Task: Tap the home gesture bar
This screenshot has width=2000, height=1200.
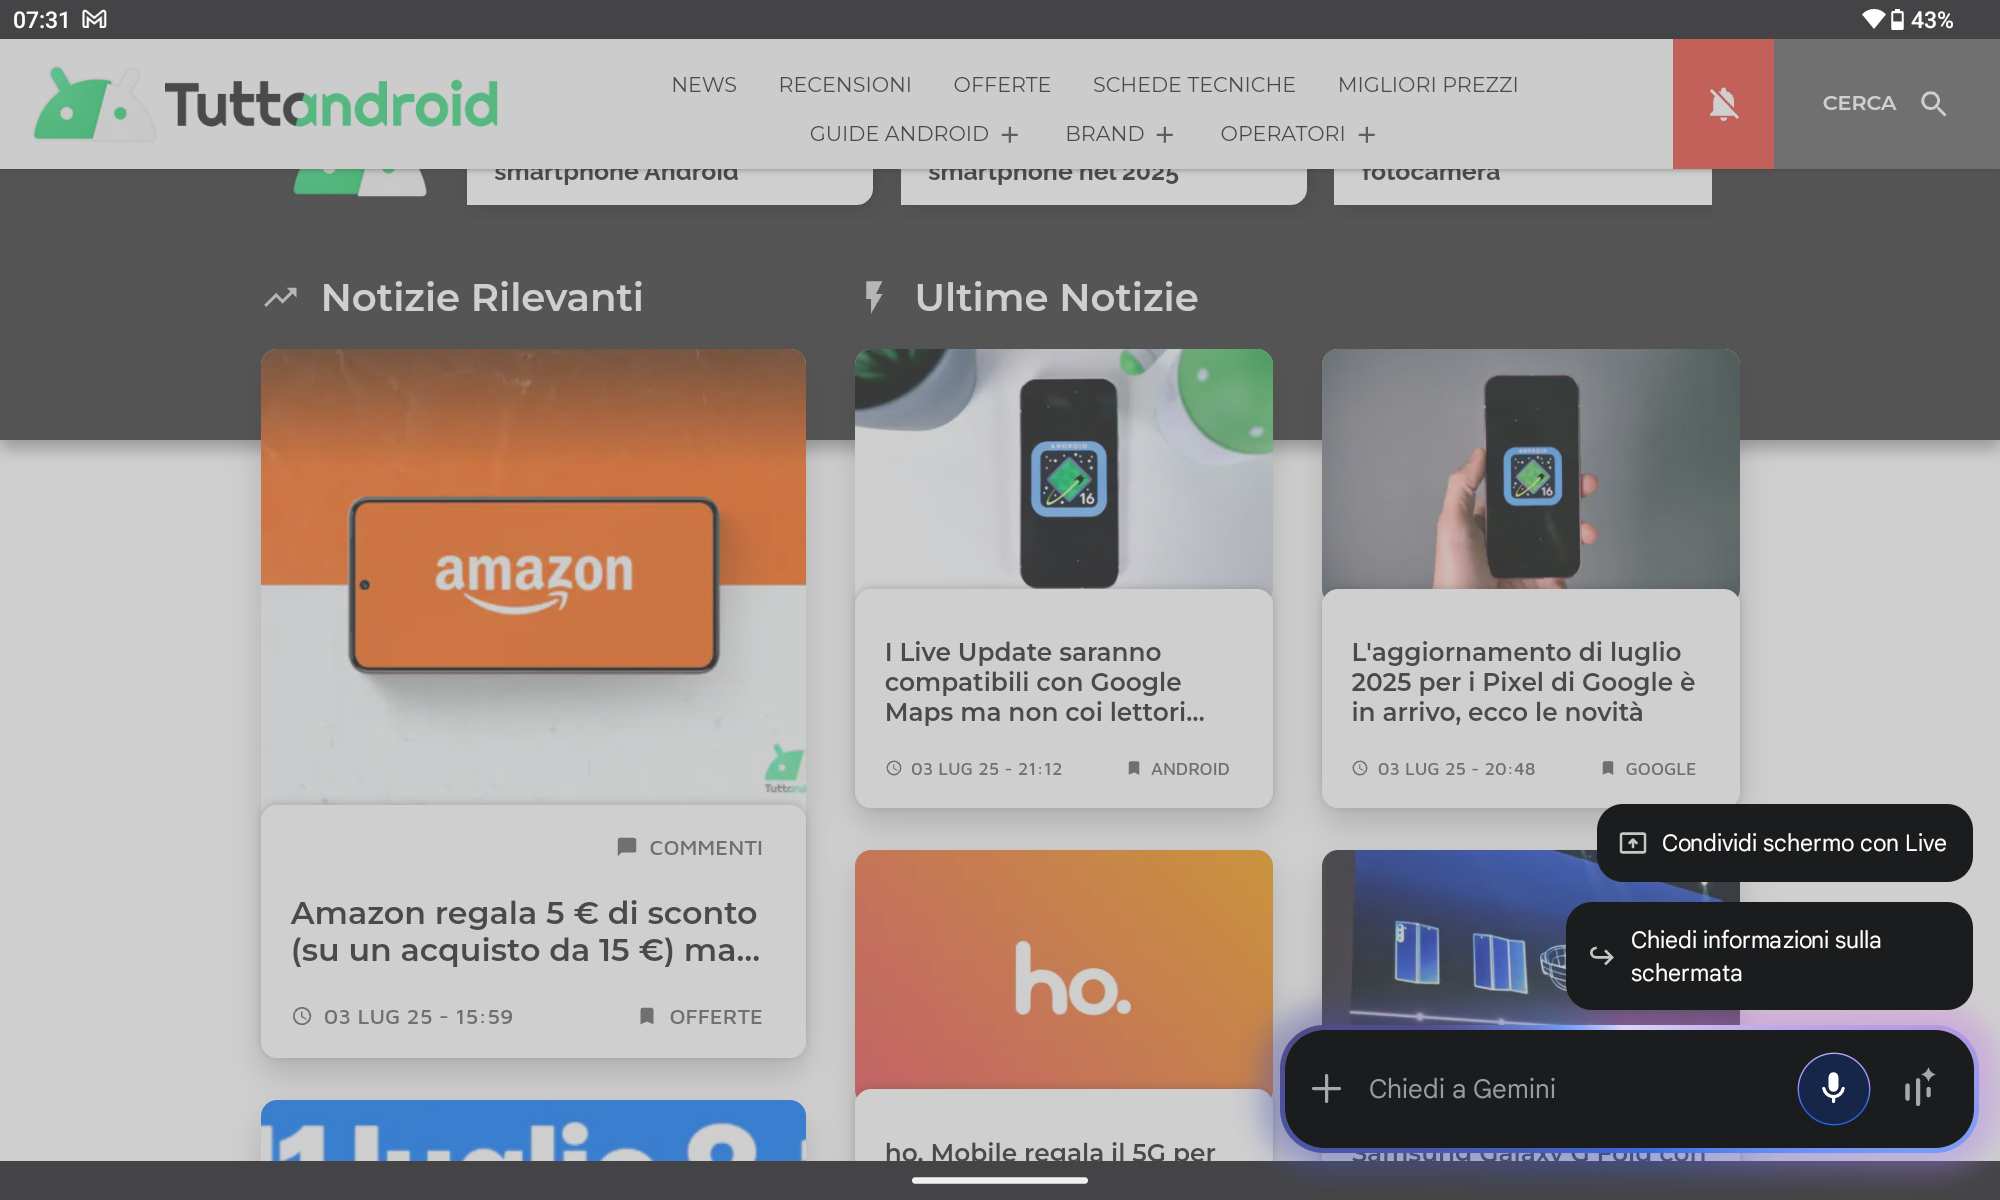Action: pyautogui.click(x=1000, y=1180)
